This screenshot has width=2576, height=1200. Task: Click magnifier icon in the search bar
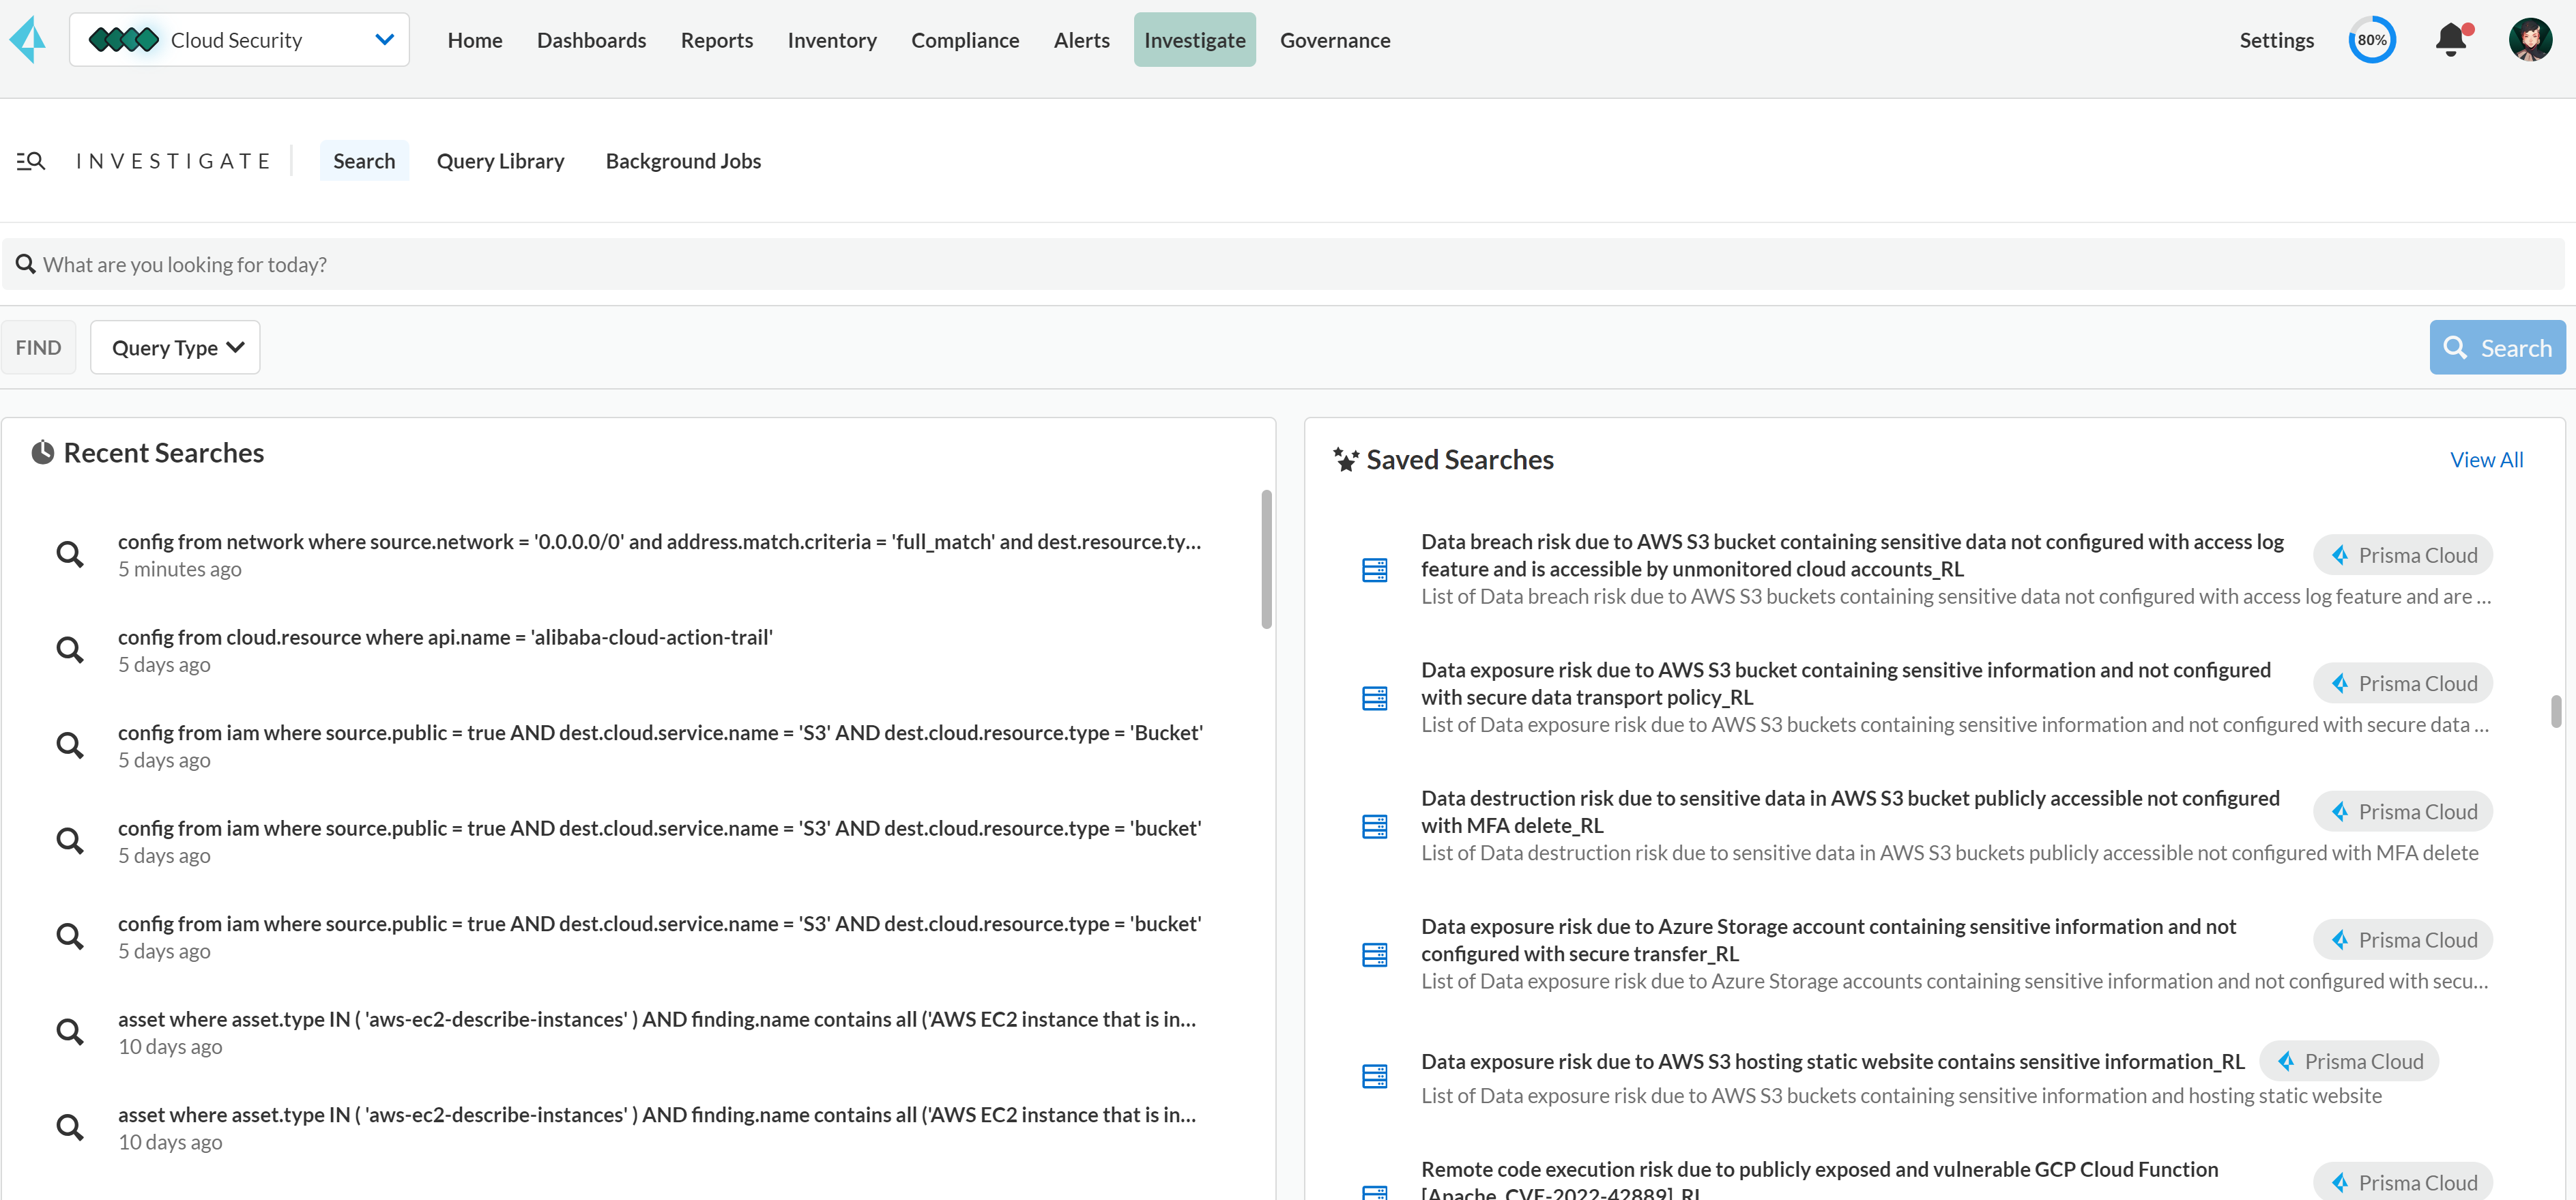click(x=26, y=264)
